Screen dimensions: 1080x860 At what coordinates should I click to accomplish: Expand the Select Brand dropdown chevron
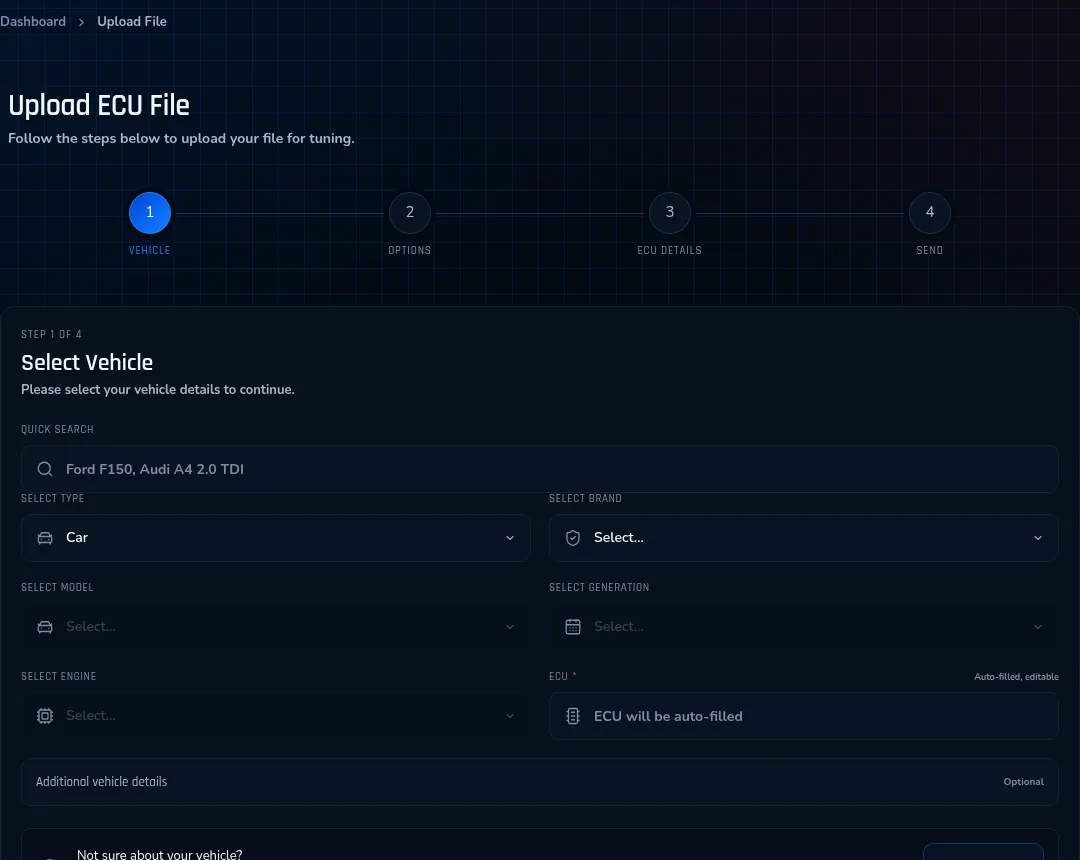pos(1037,538)
